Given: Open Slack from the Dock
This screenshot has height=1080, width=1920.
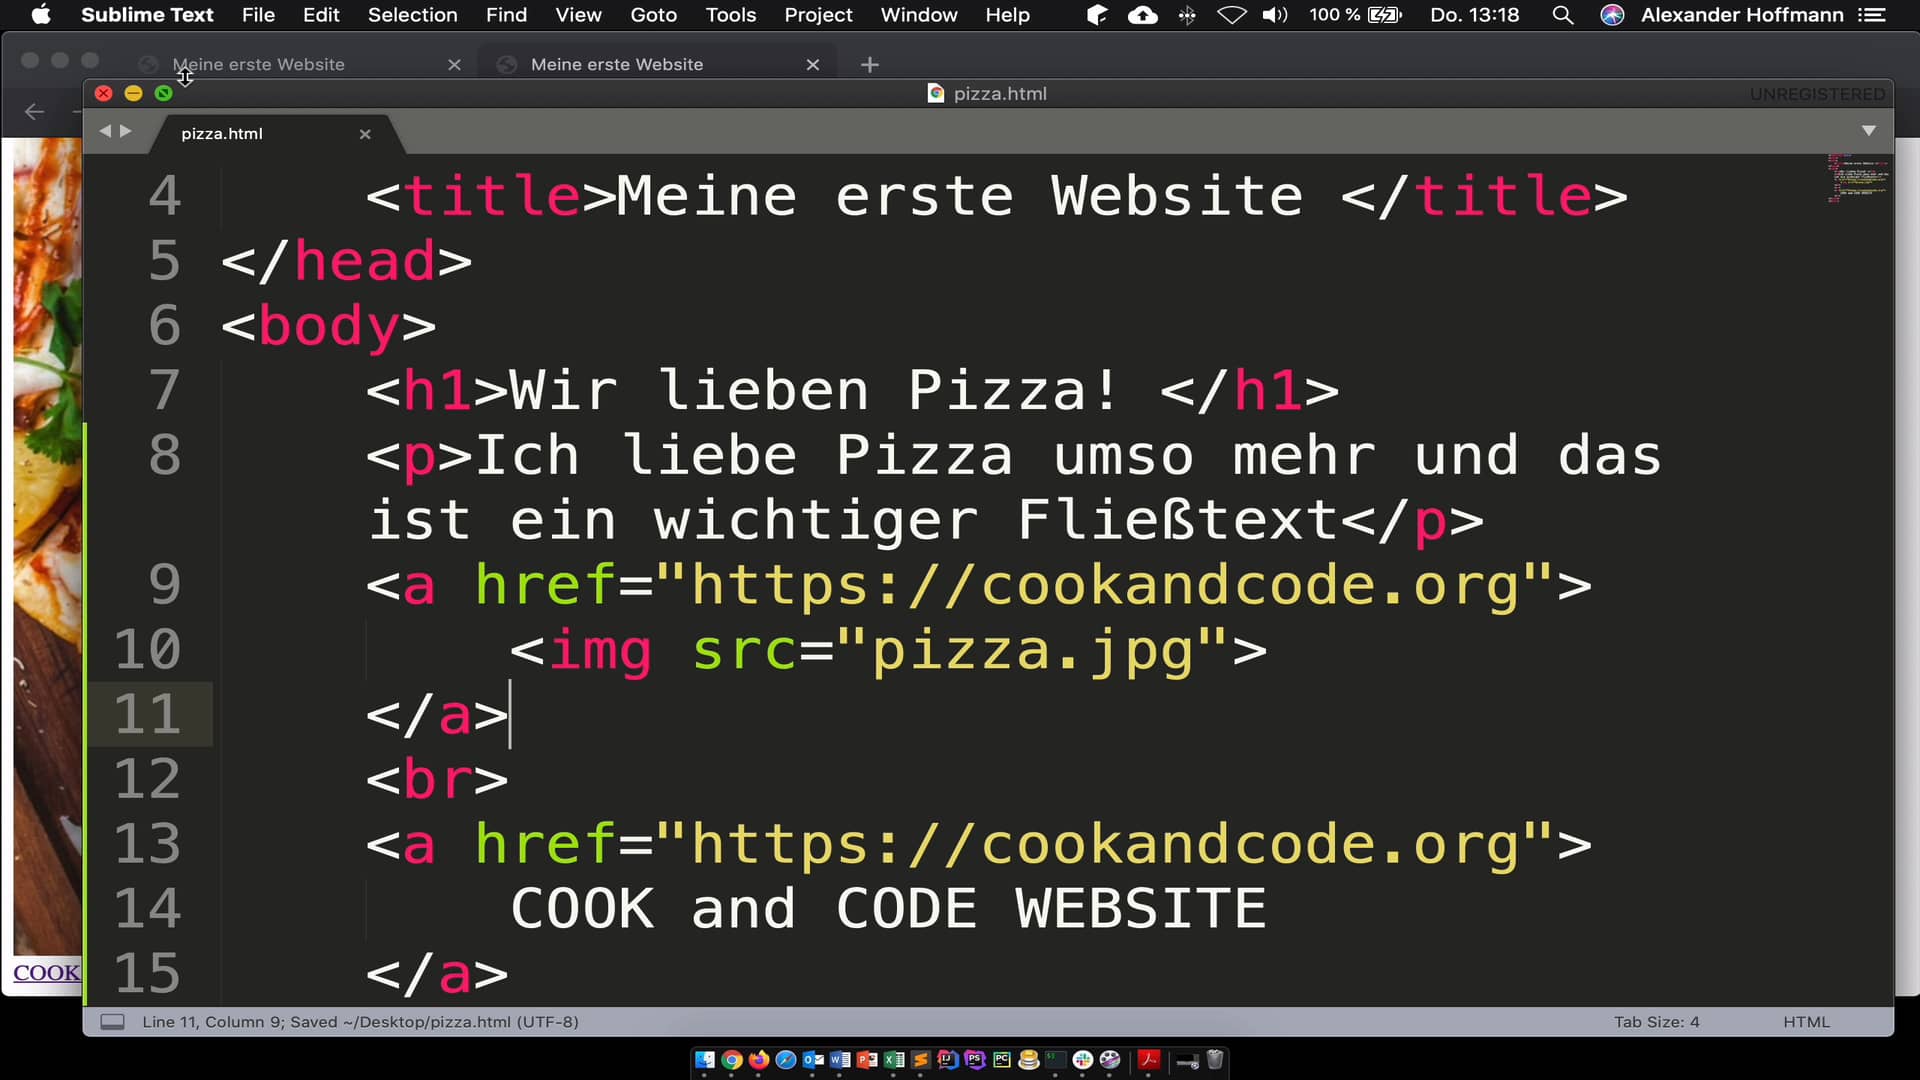Looking at the screenshot, I should [x=1082, y=1061].
